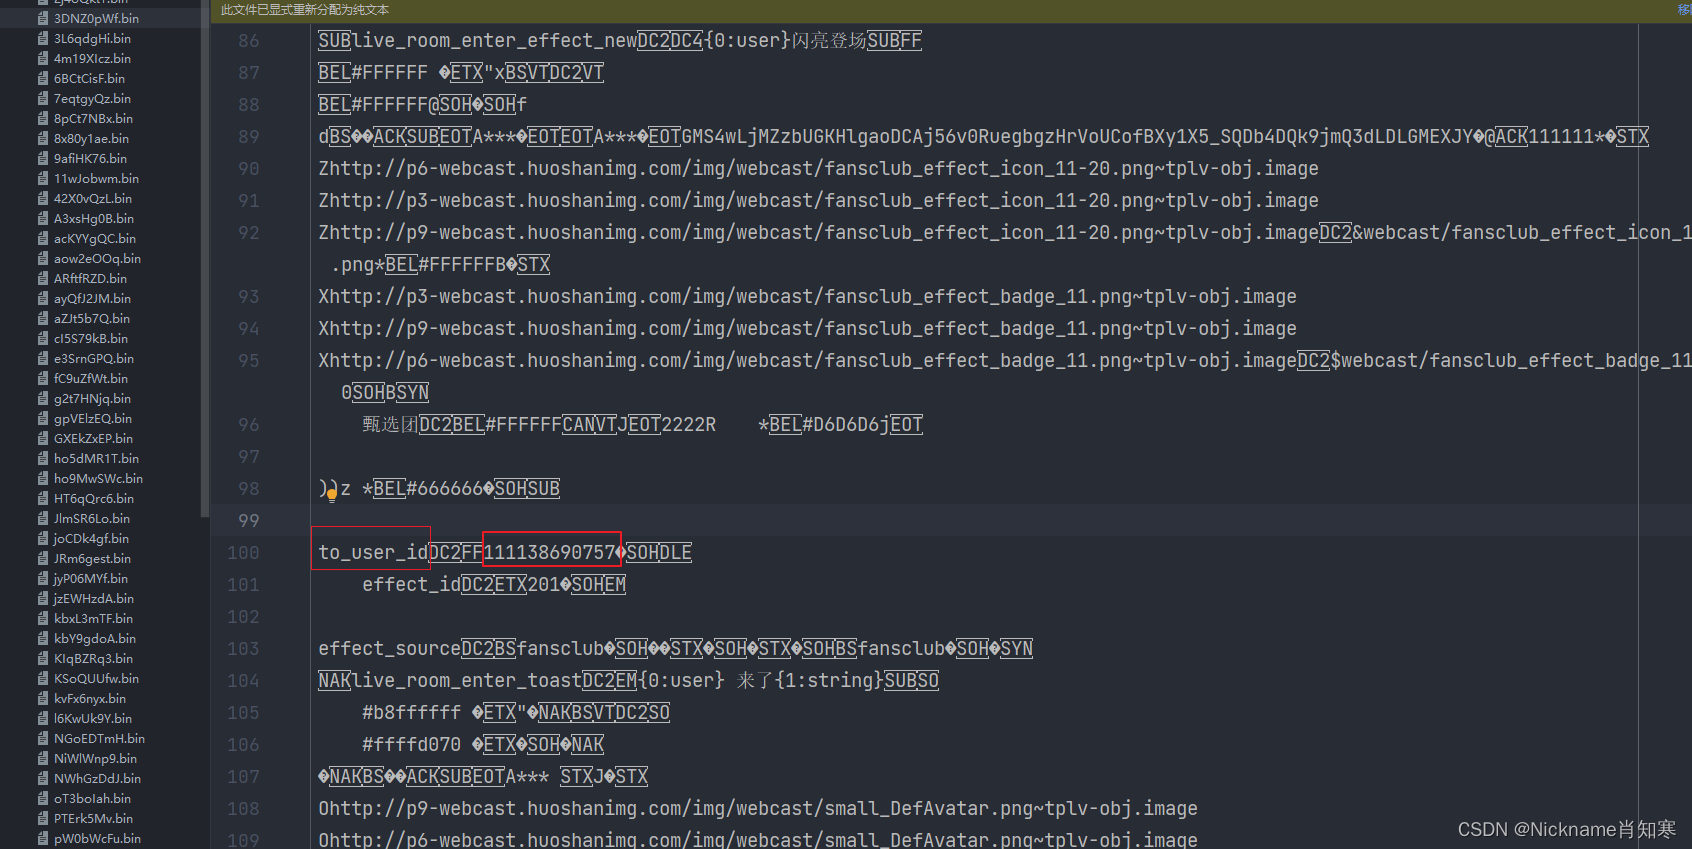Open 3L6qdgHi.bin in the file list
This screenshot has width=1692, height=849.
click(92, 38)
